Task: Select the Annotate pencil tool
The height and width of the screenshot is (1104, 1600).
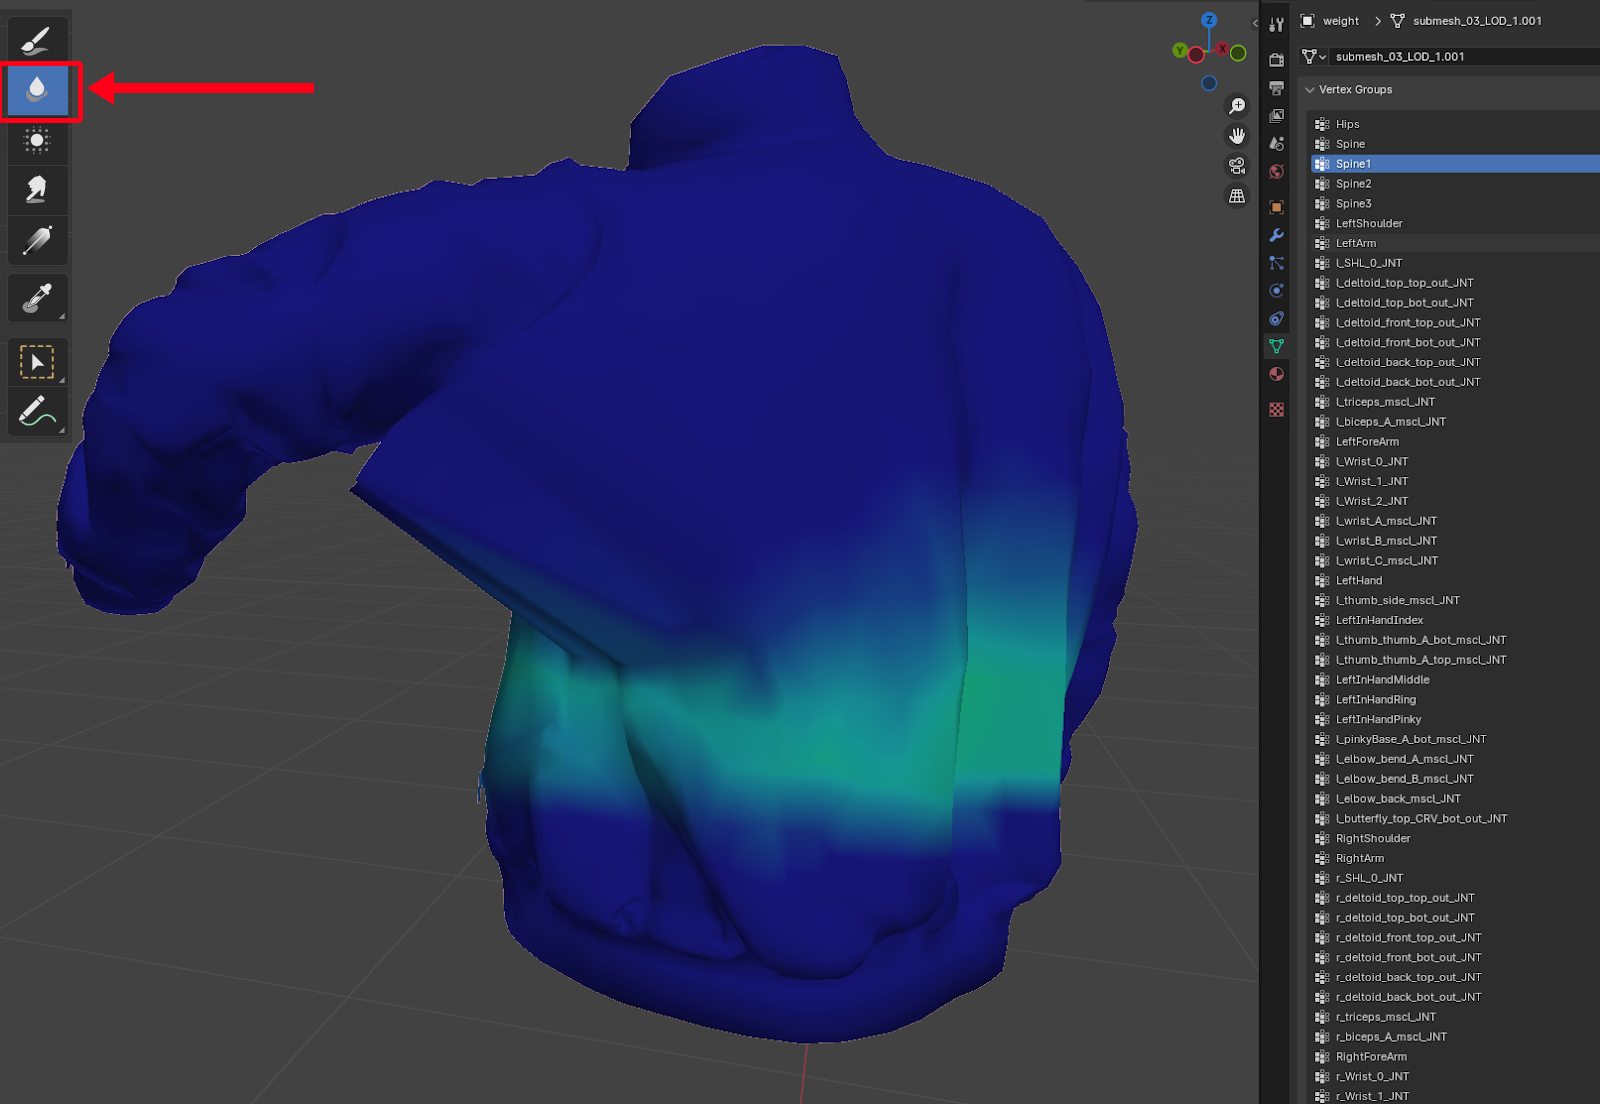Action: (37, 412)
